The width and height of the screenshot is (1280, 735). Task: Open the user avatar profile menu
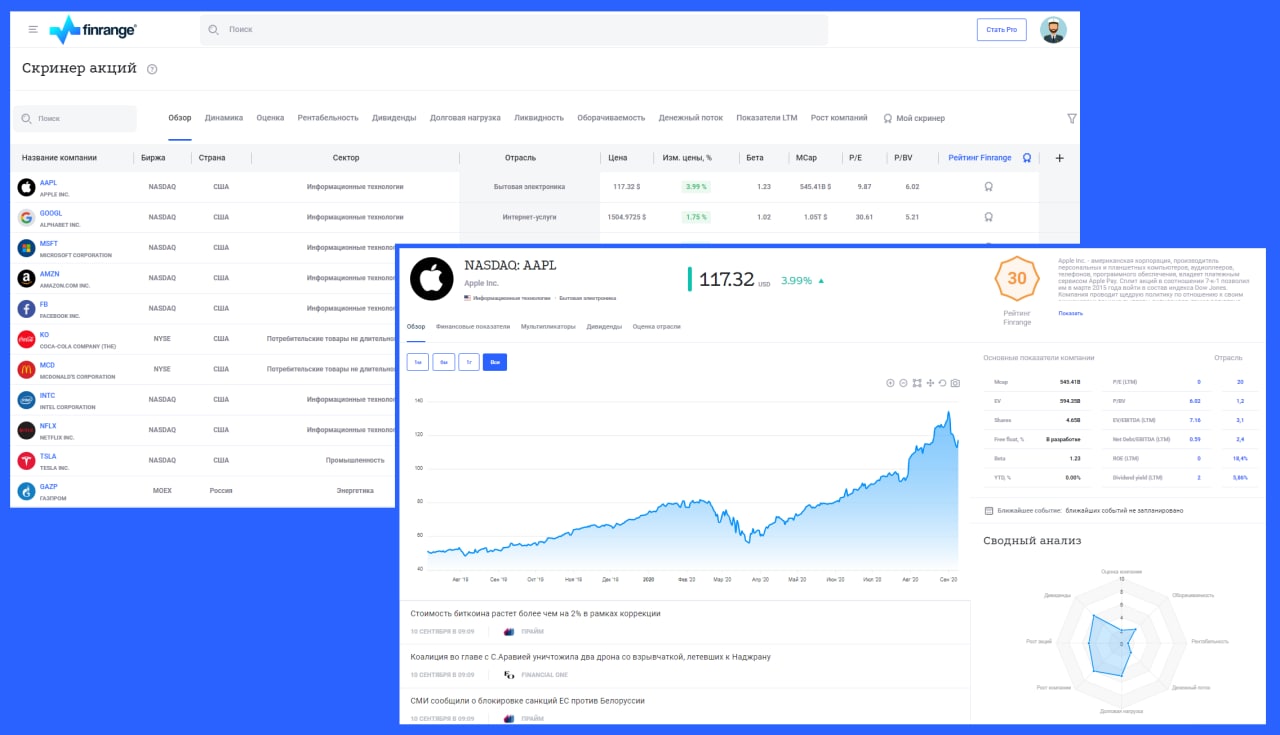point(1053,30)
